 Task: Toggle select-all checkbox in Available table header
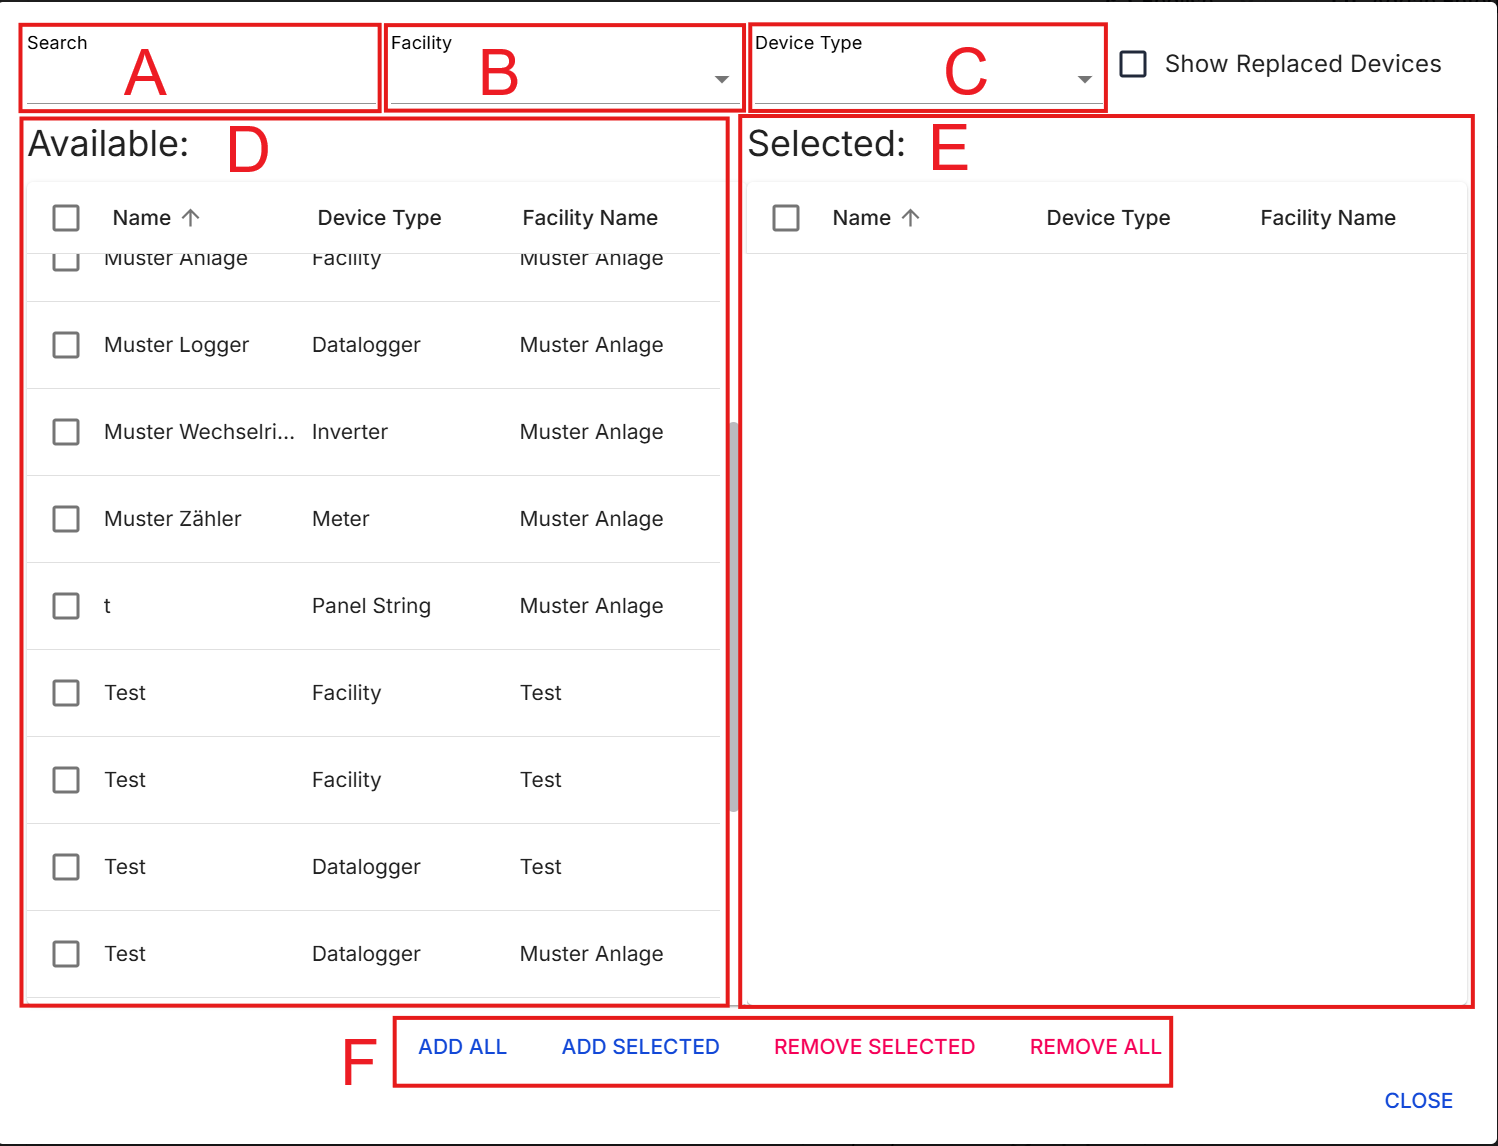point(66,218)
